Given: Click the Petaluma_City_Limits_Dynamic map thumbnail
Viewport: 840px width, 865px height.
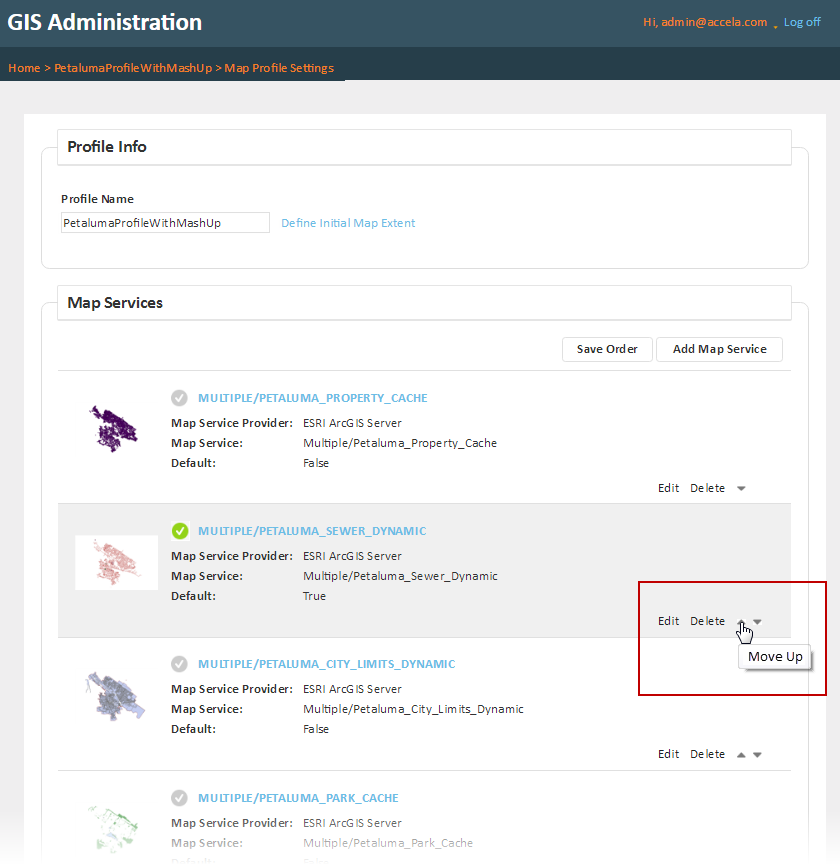Looking at the screenshot, I should [116, 694].
